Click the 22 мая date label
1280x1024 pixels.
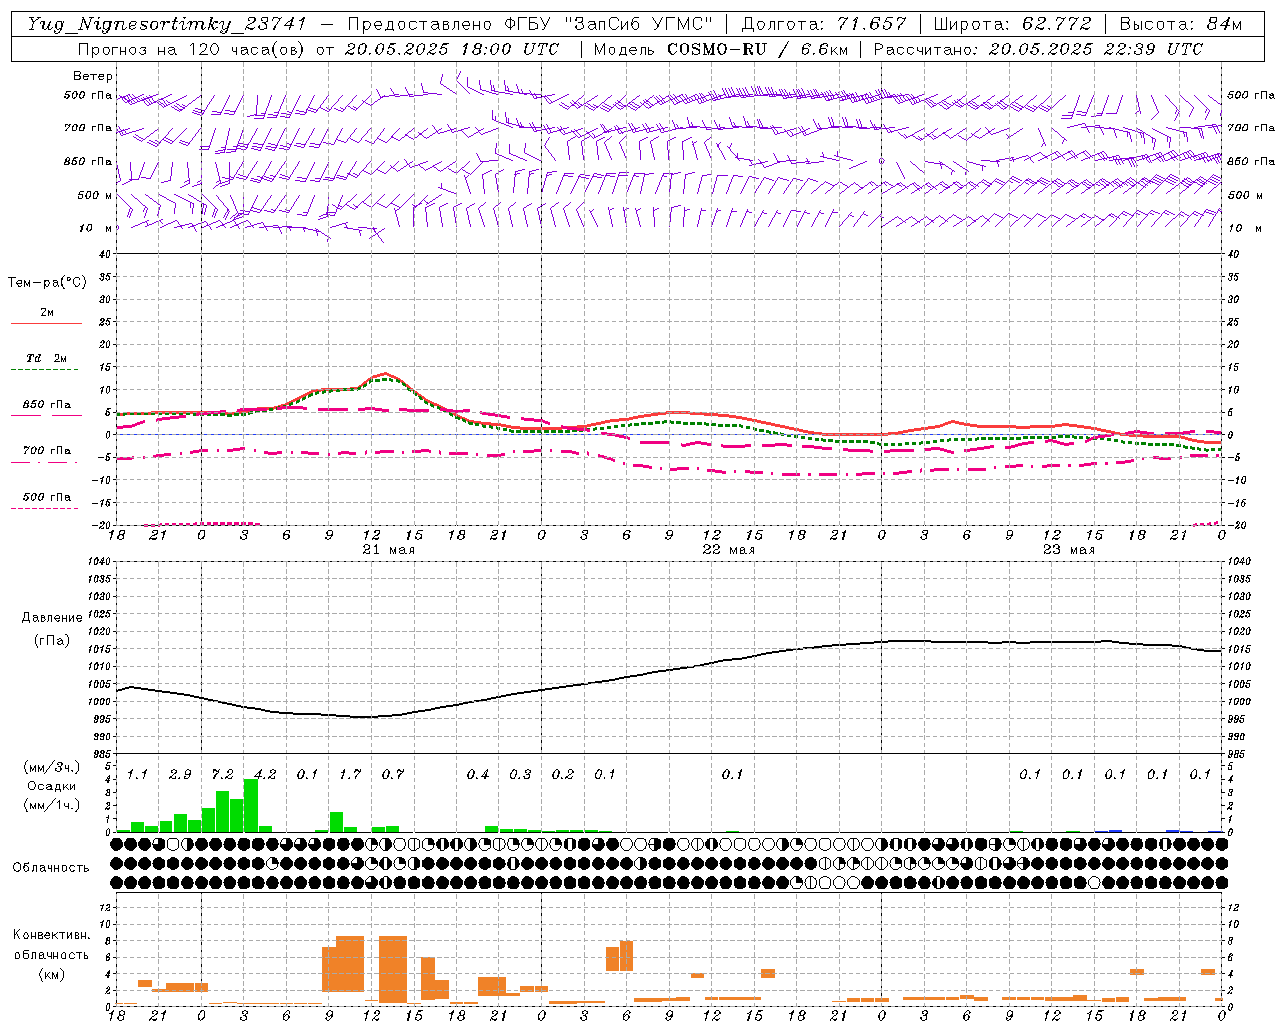pyautogui.click(x=728, y=550)
